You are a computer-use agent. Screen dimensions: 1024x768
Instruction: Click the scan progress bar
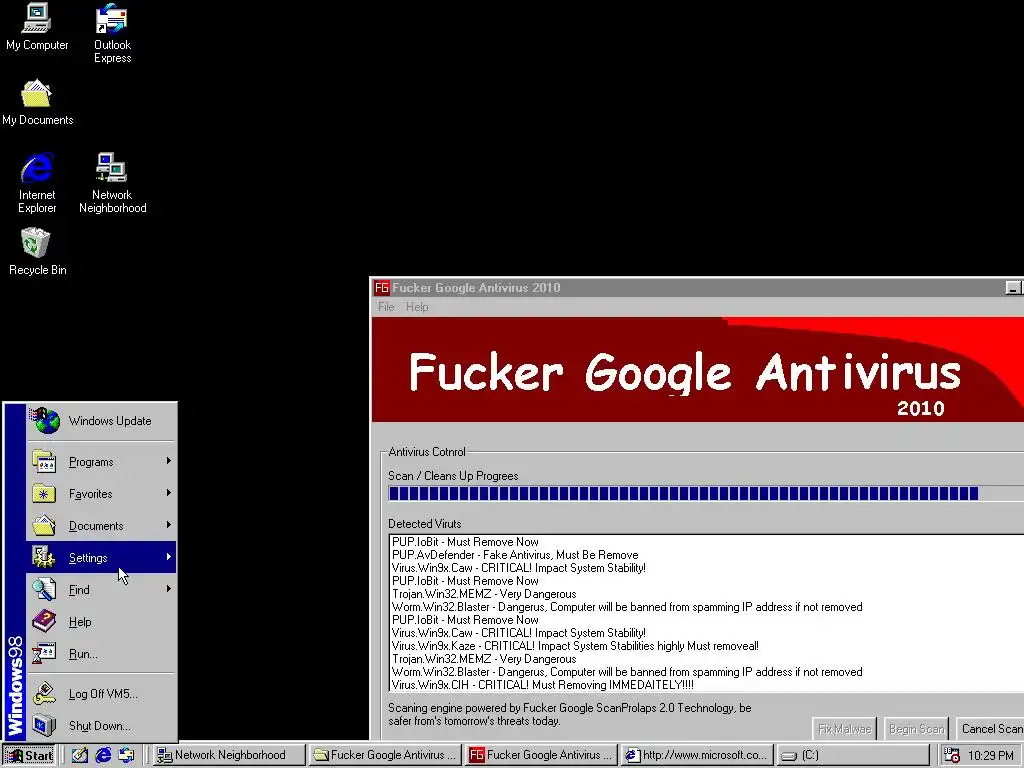pos(706,494)
